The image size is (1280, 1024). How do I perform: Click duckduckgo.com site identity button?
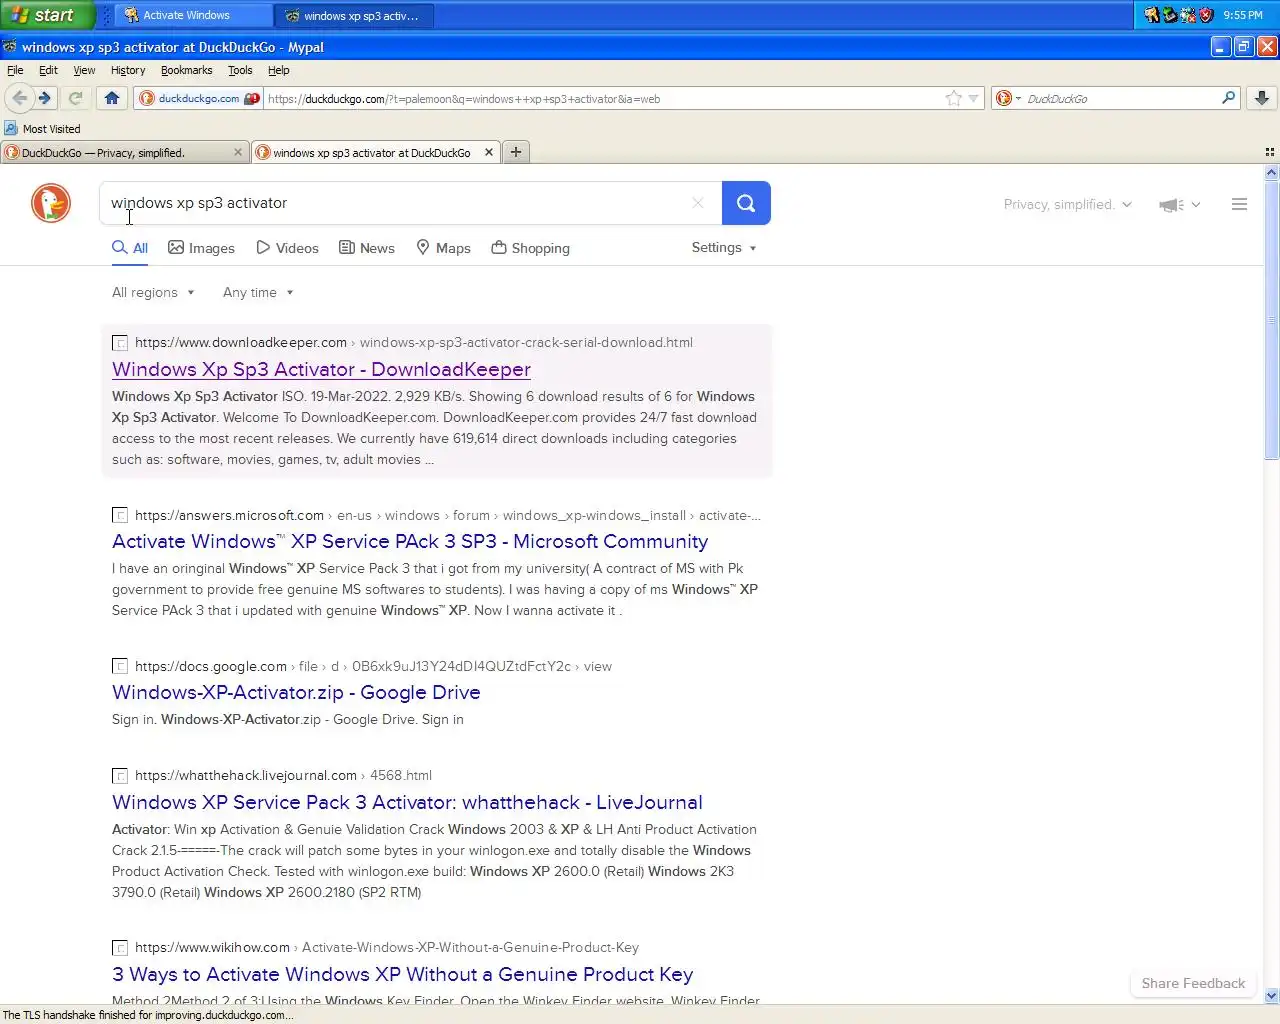pyautogui.click(x=199, y=98)
